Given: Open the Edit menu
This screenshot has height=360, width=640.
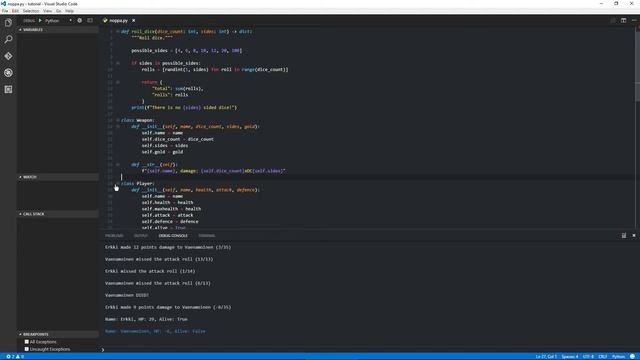Looking at the screenshot, I should [16, 11].
